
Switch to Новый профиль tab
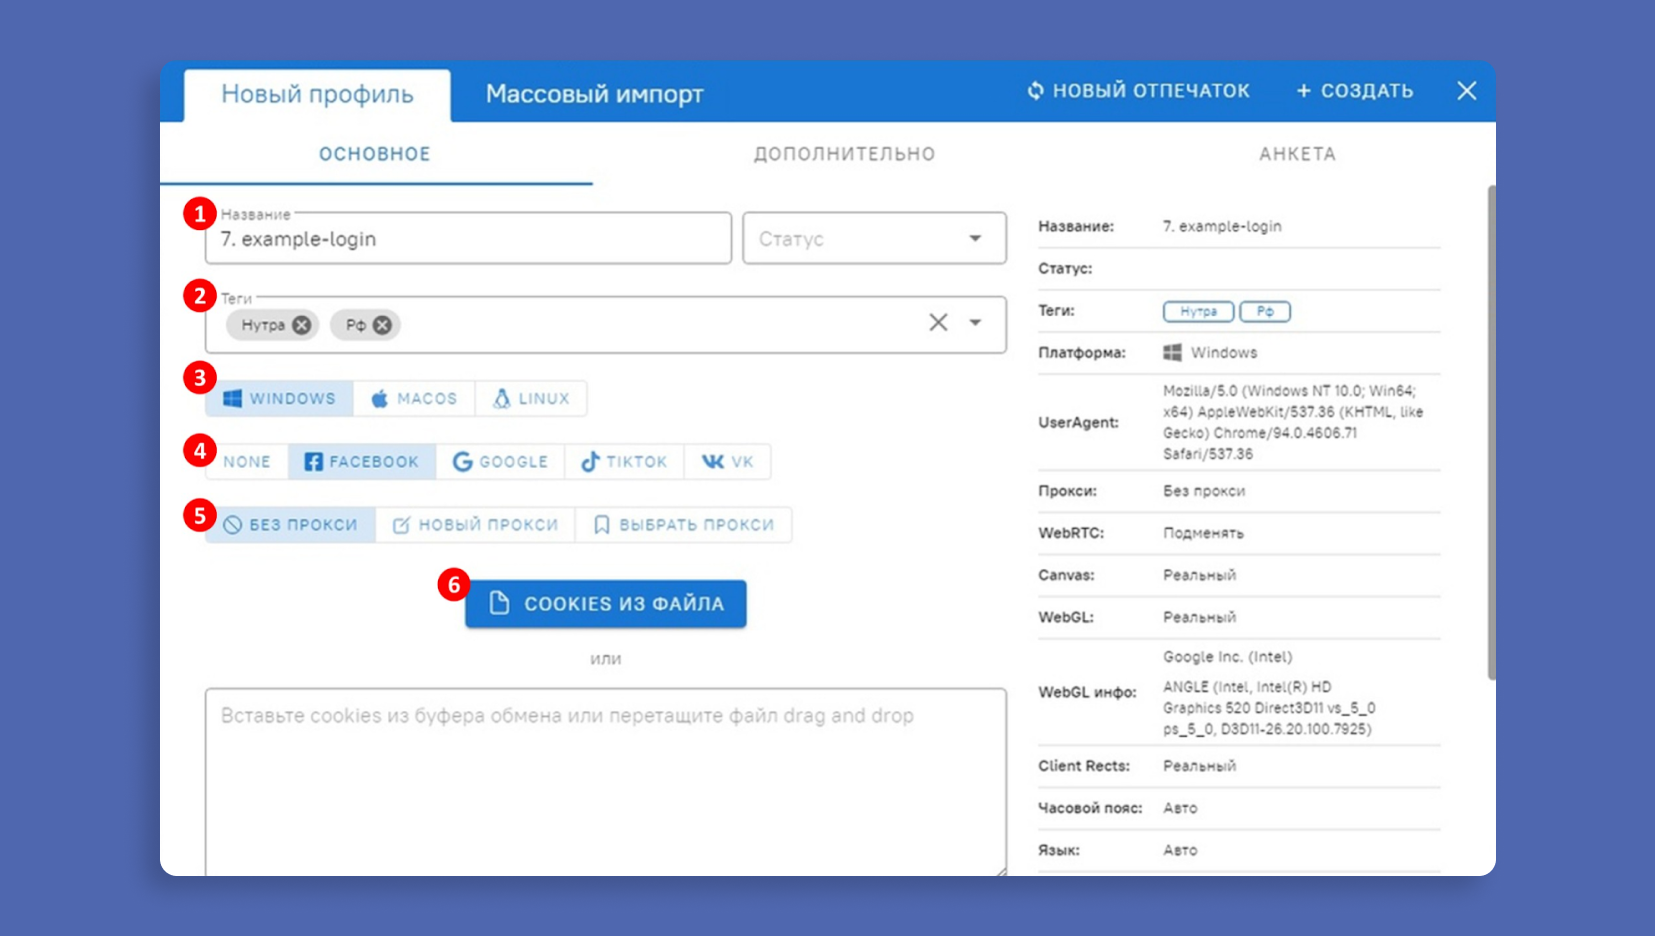317,94
